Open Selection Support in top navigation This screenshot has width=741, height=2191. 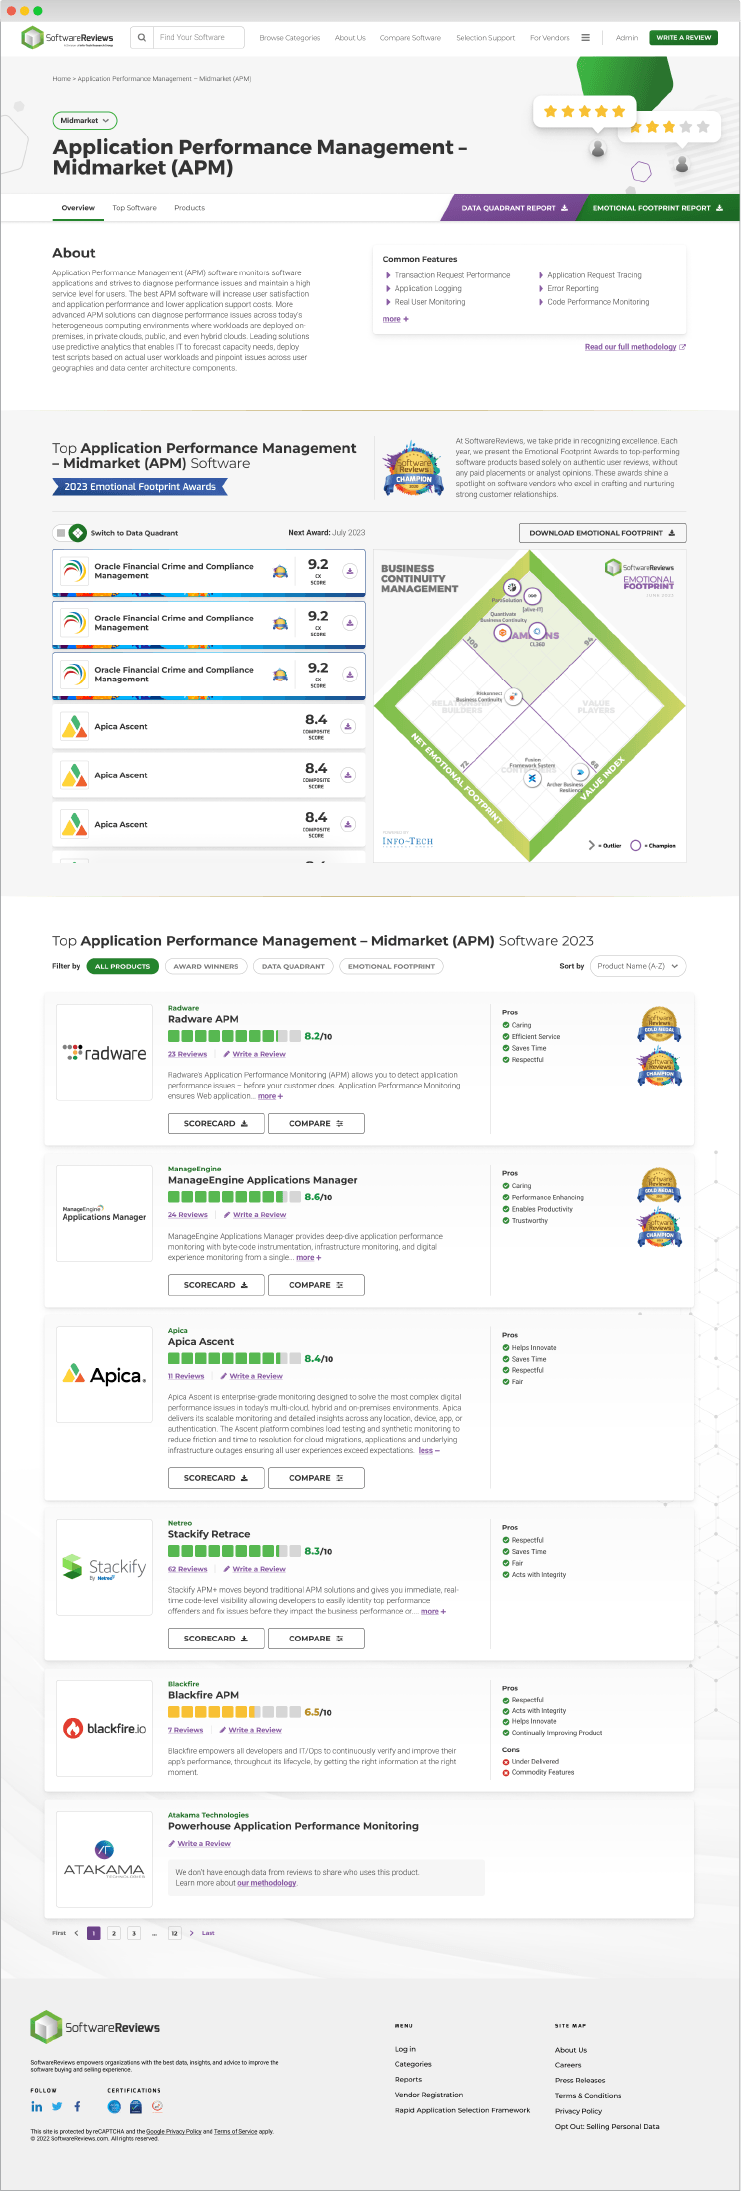pyautogui.click(x=485, y=38)
